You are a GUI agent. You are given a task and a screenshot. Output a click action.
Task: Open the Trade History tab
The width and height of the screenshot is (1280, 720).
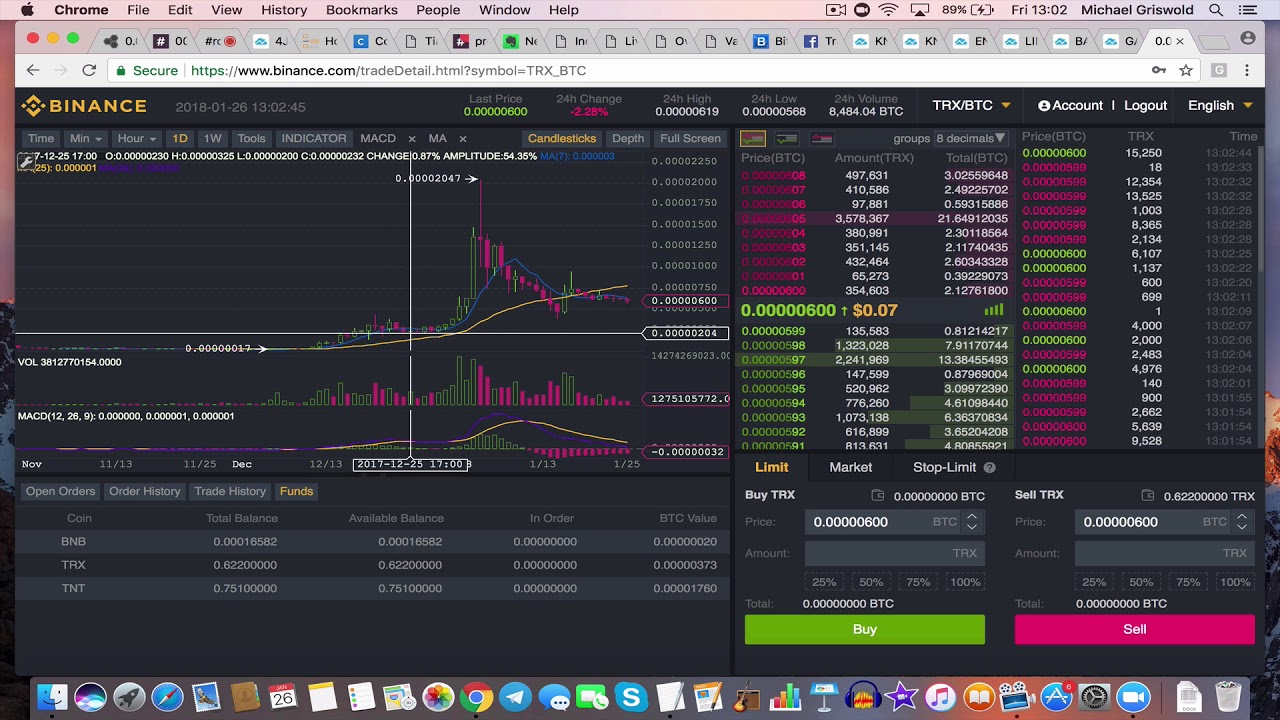[230, 491]
